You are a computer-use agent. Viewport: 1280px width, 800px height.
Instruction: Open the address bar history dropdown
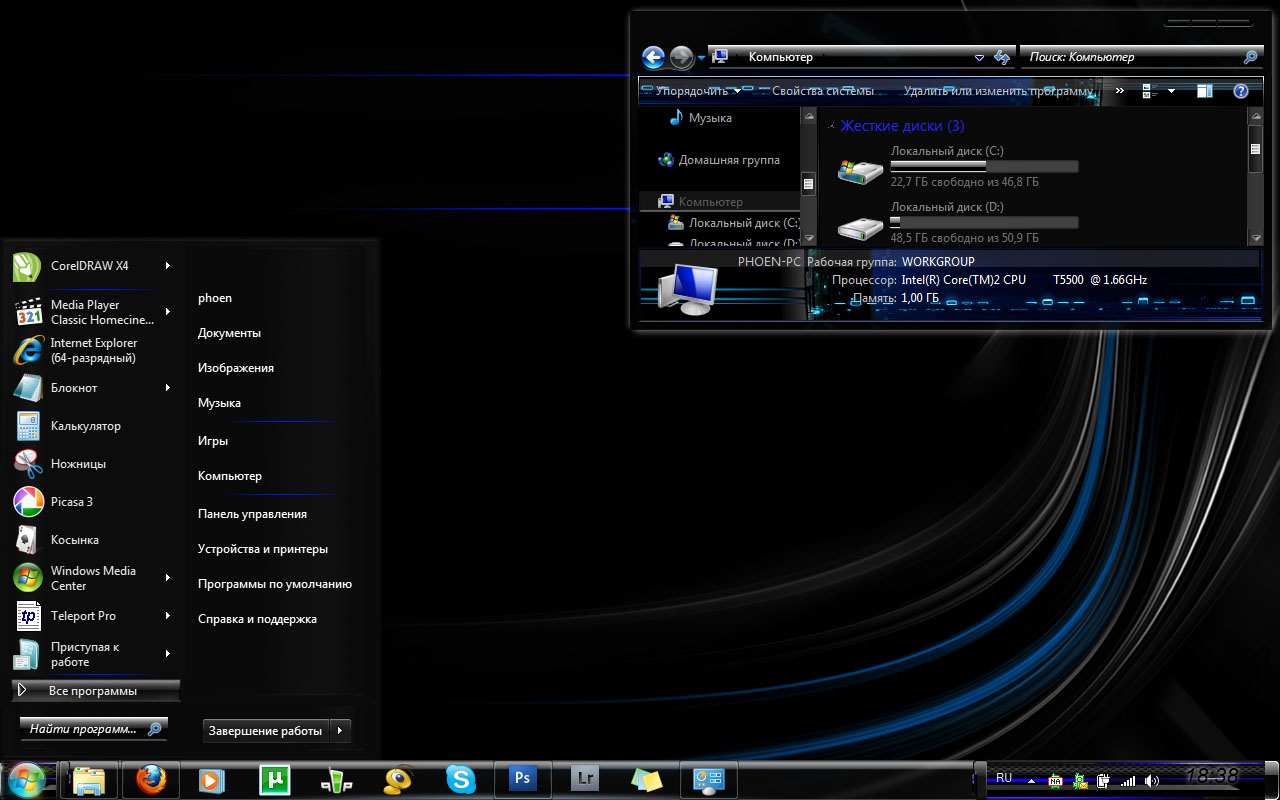pyautogui.click(x=979, y=58)
